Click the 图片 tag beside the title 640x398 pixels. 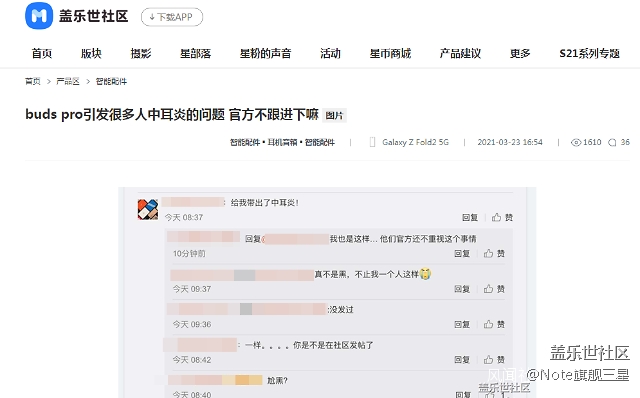[x=334, y=116]
